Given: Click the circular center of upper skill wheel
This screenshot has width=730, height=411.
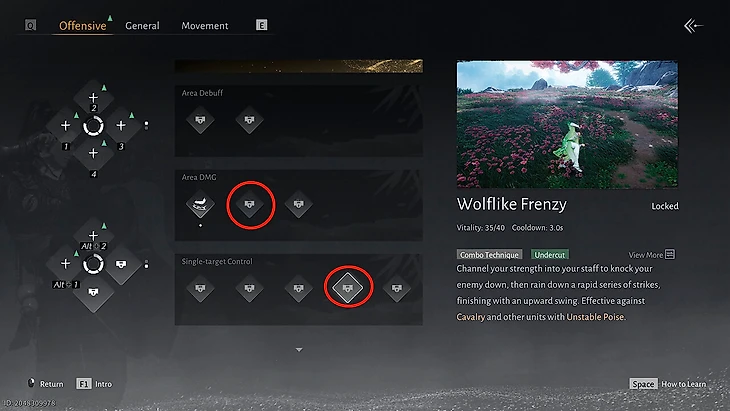Looking at the screenshot, I should tap(93, 126).
